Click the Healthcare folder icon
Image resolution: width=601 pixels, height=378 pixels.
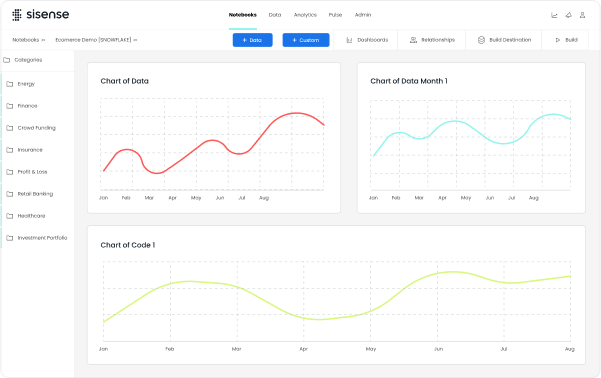[10, 216]
